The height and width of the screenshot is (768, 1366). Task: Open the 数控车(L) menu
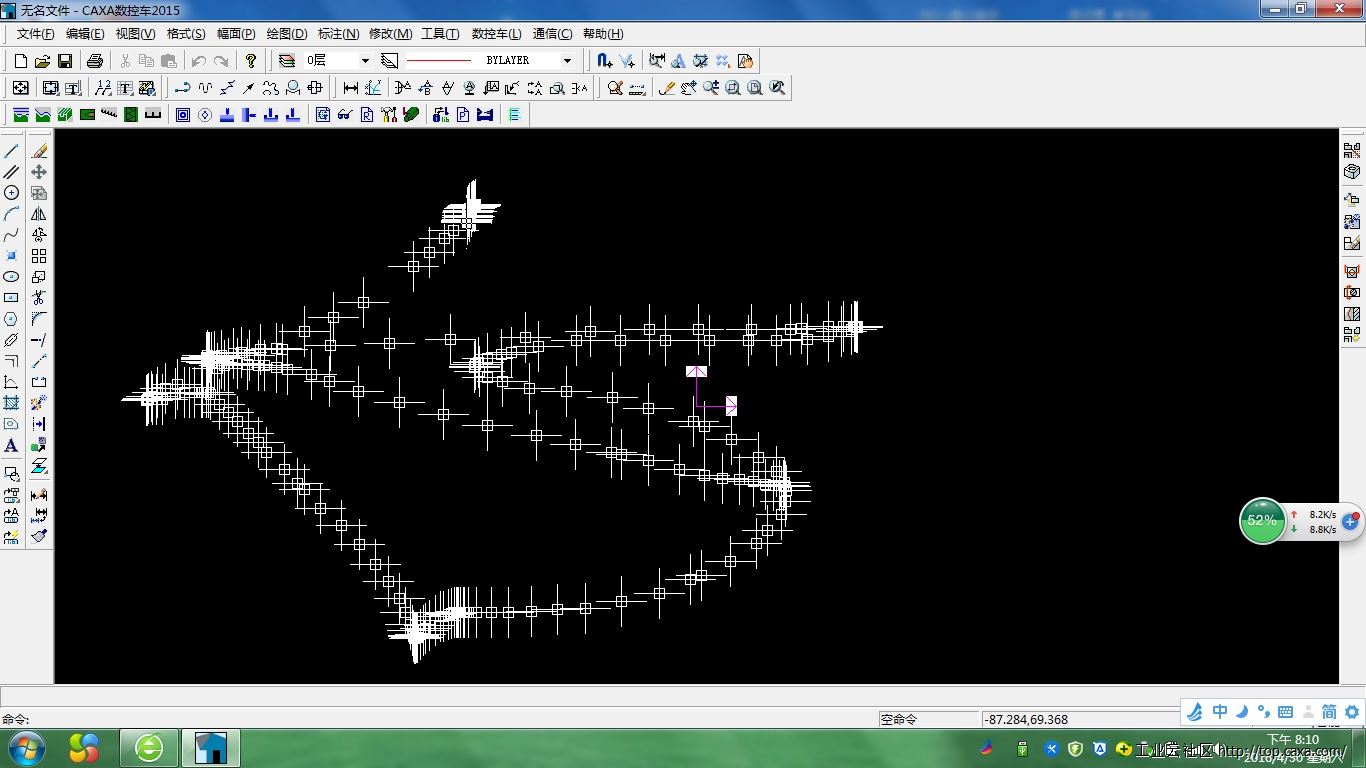(497, 34)
